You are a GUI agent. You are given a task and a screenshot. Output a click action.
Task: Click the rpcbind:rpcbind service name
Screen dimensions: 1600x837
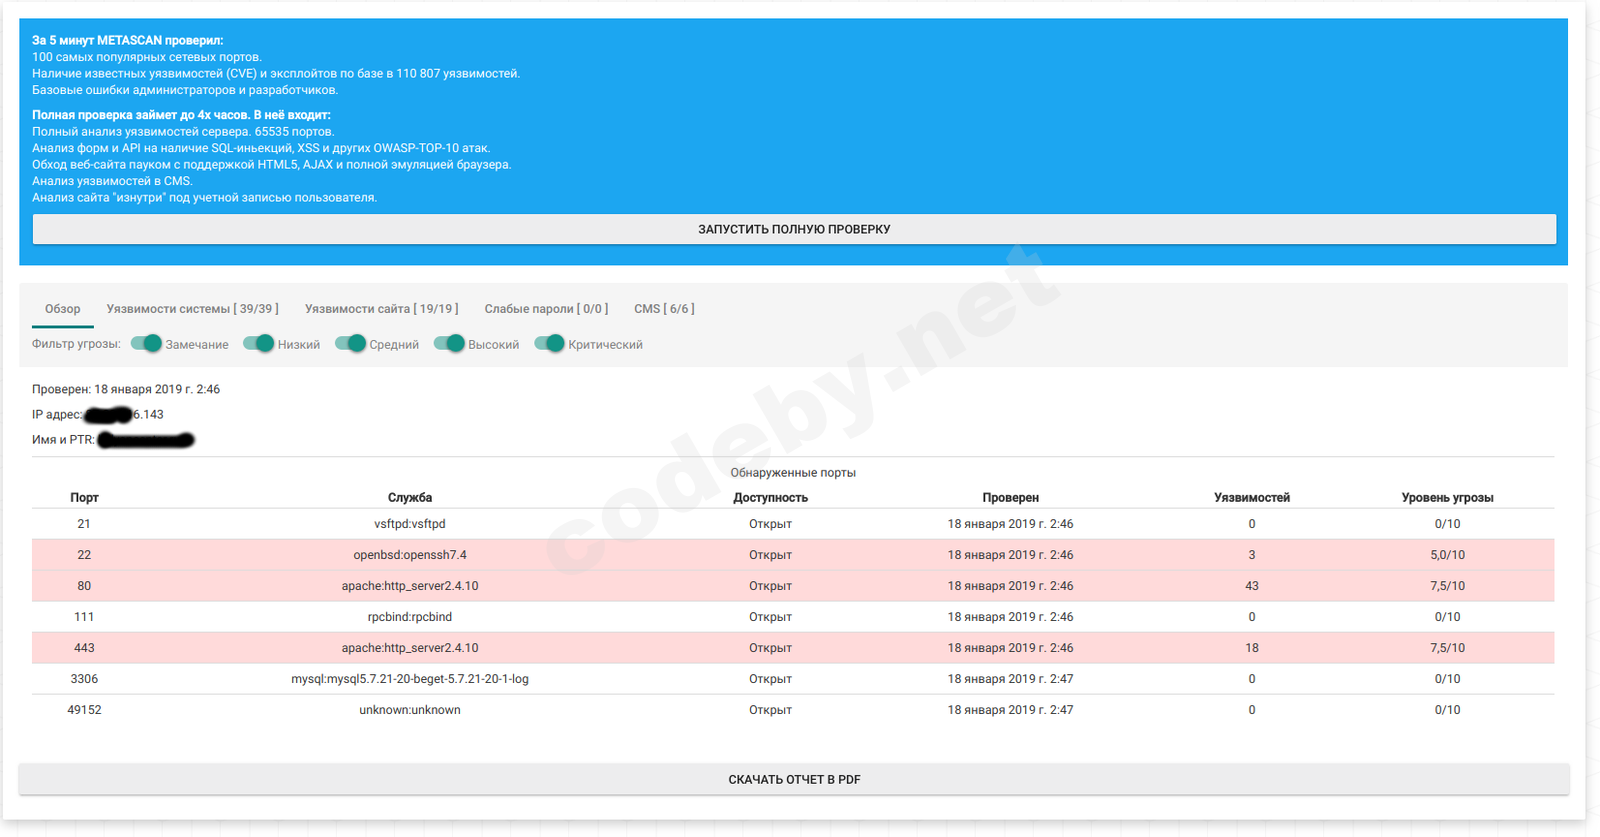(x=410, y=617)
